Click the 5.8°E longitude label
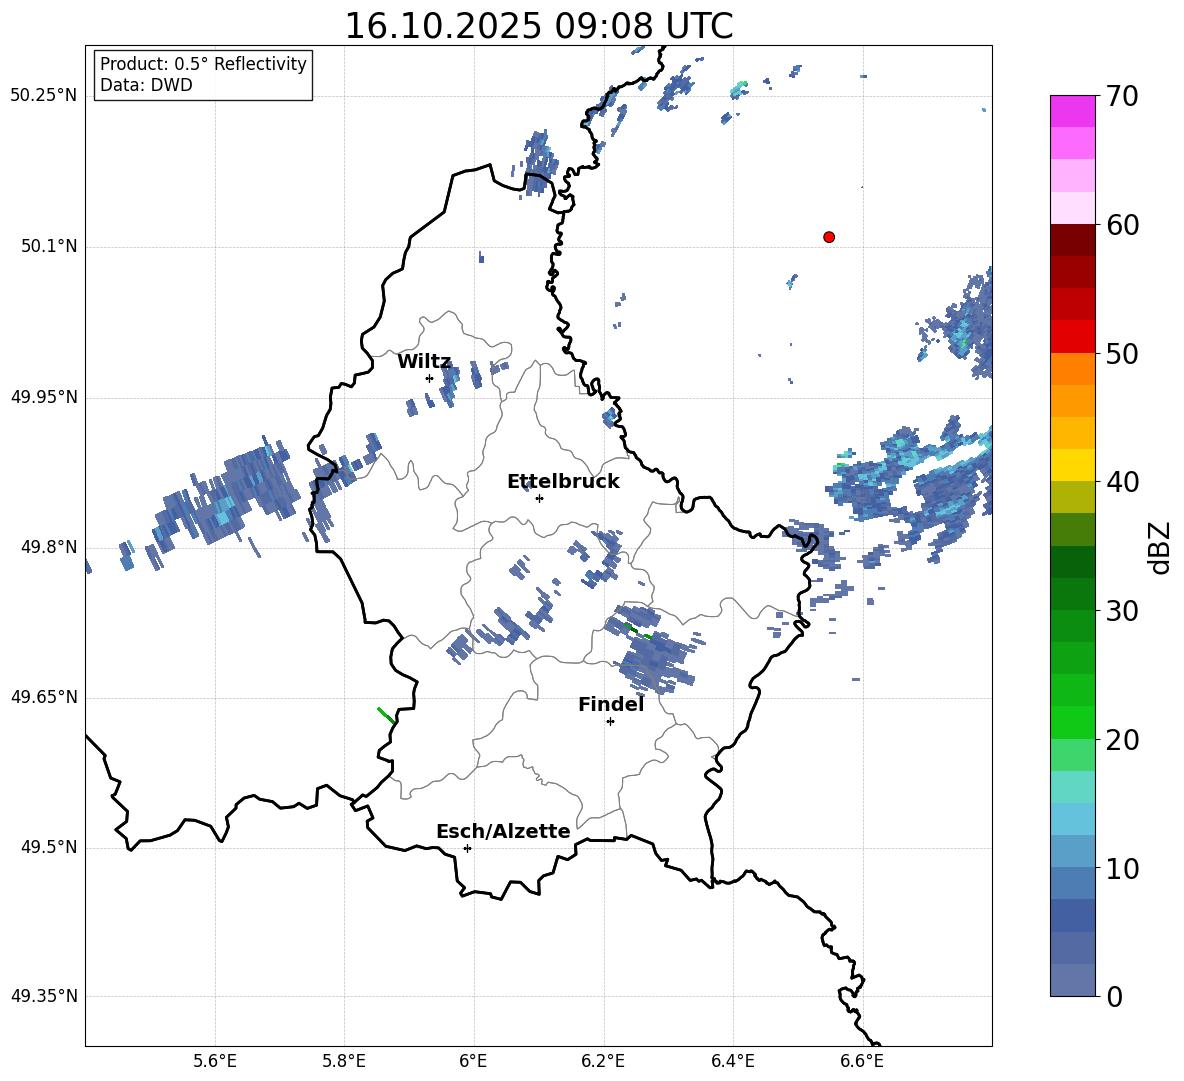Viewport: 1184px width, 1081px height. 344,1061
